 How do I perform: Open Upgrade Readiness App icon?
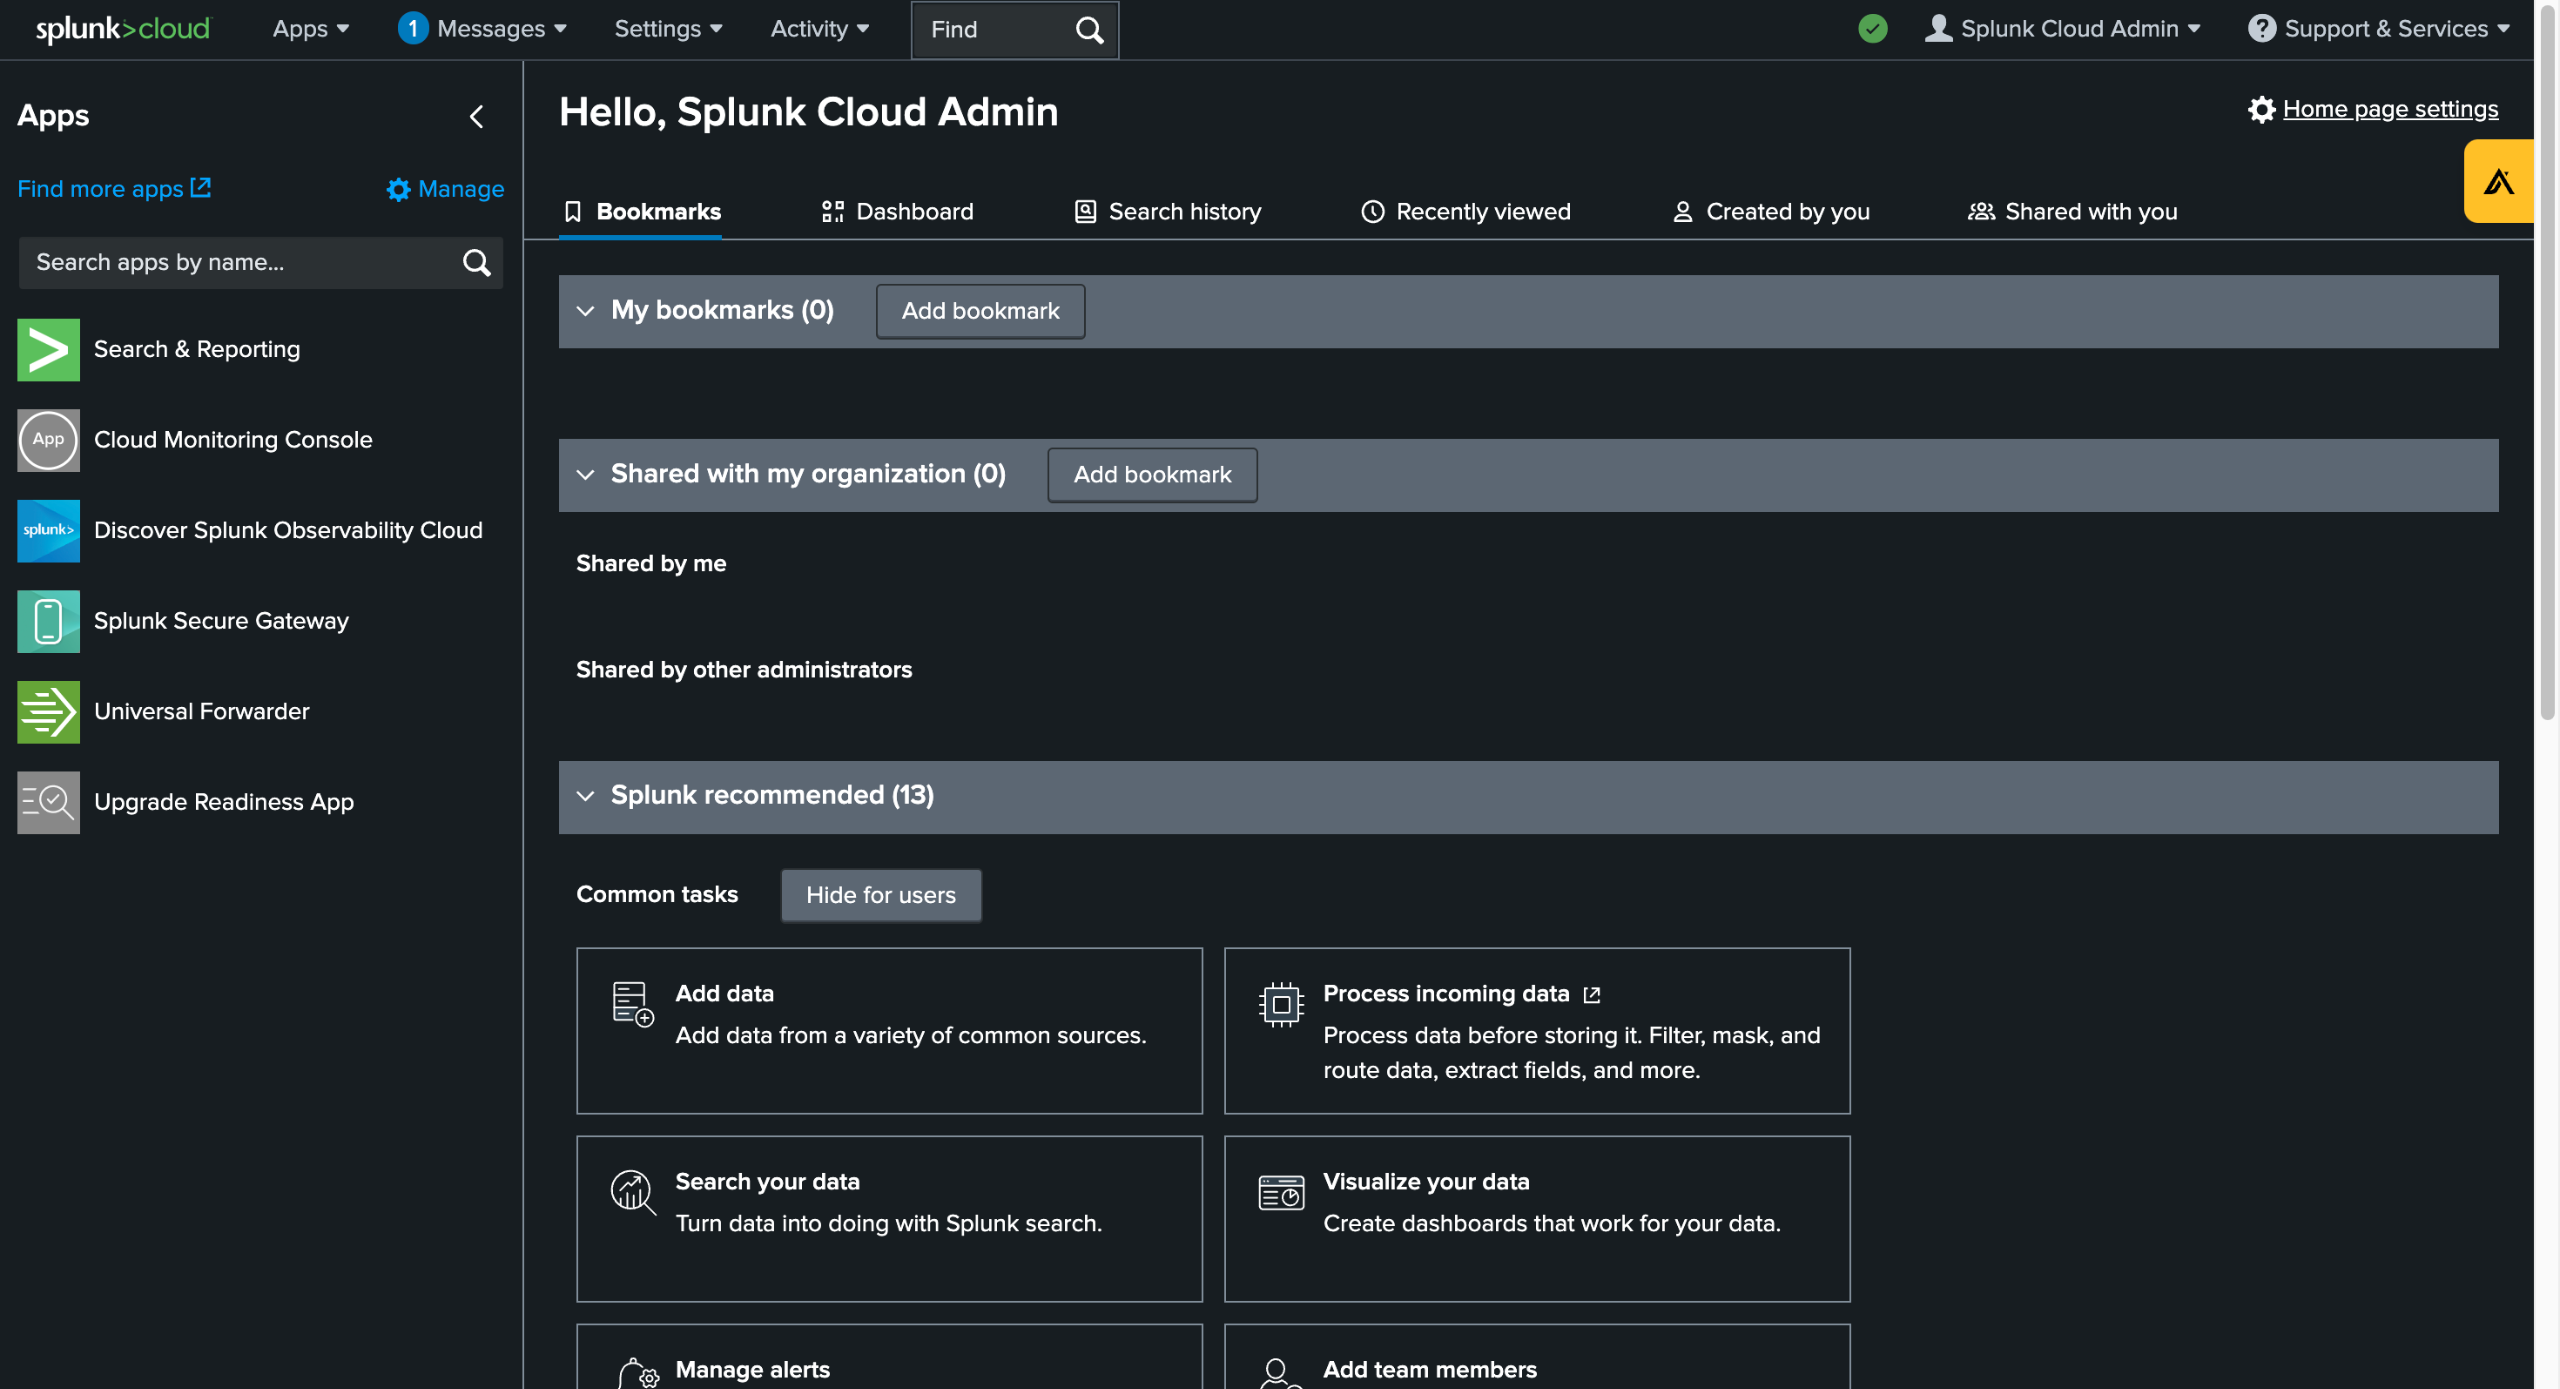tap(48, 802)
